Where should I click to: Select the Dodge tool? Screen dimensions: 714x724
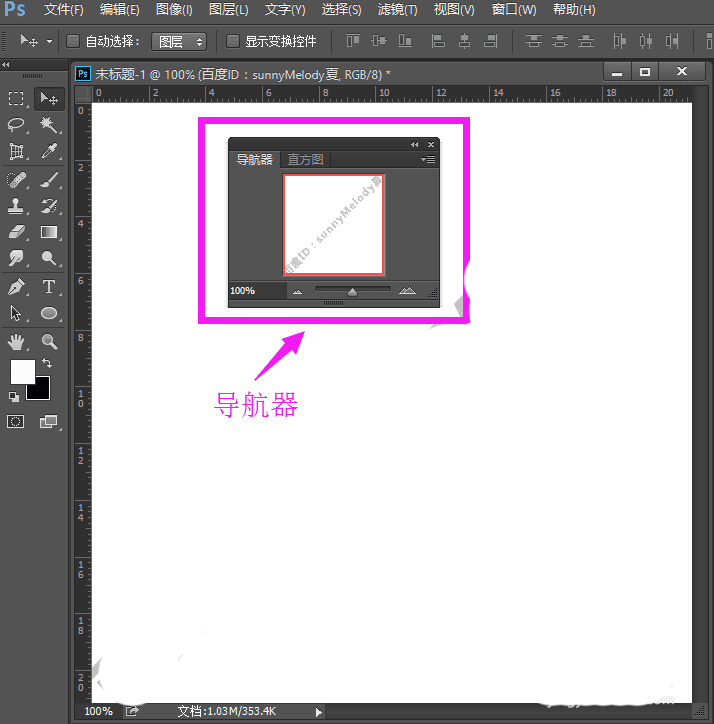(49, 258)
